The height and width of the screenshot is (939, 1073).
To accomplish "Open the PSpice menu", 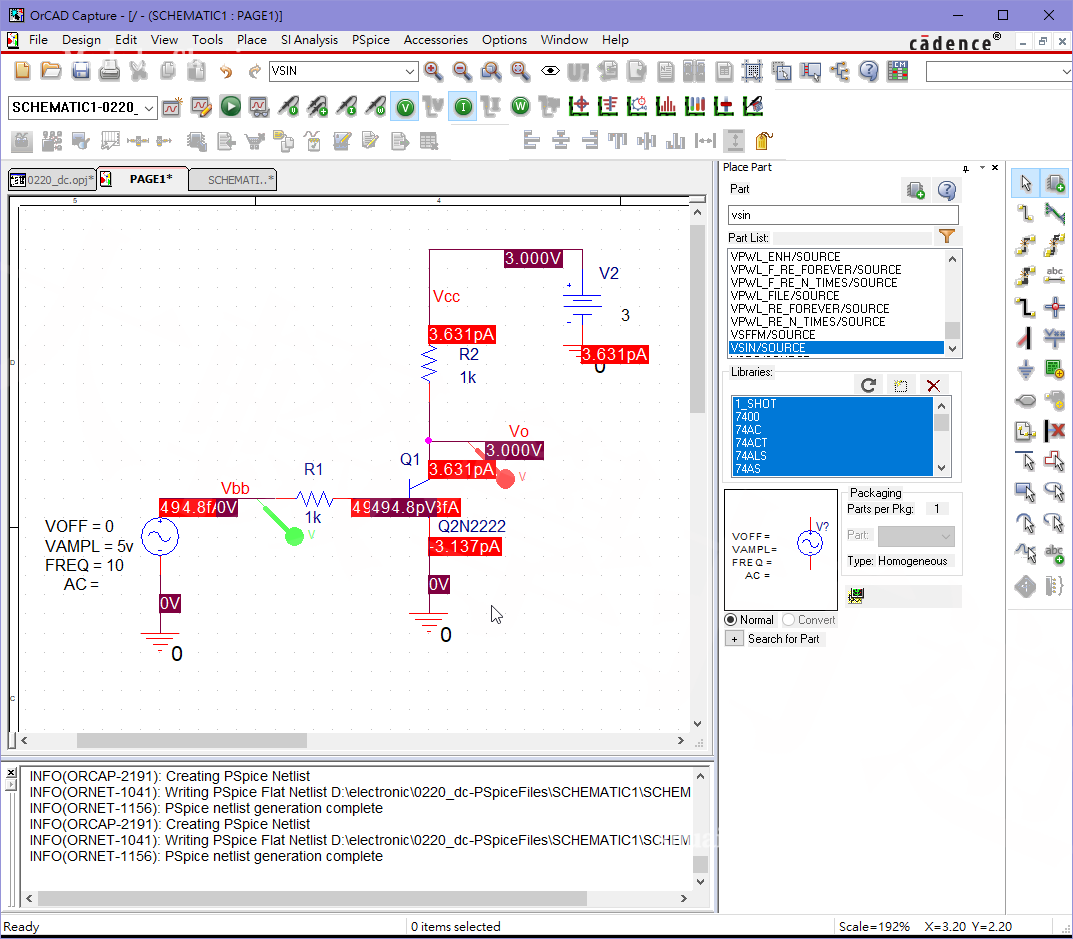I will click(371, 40).
